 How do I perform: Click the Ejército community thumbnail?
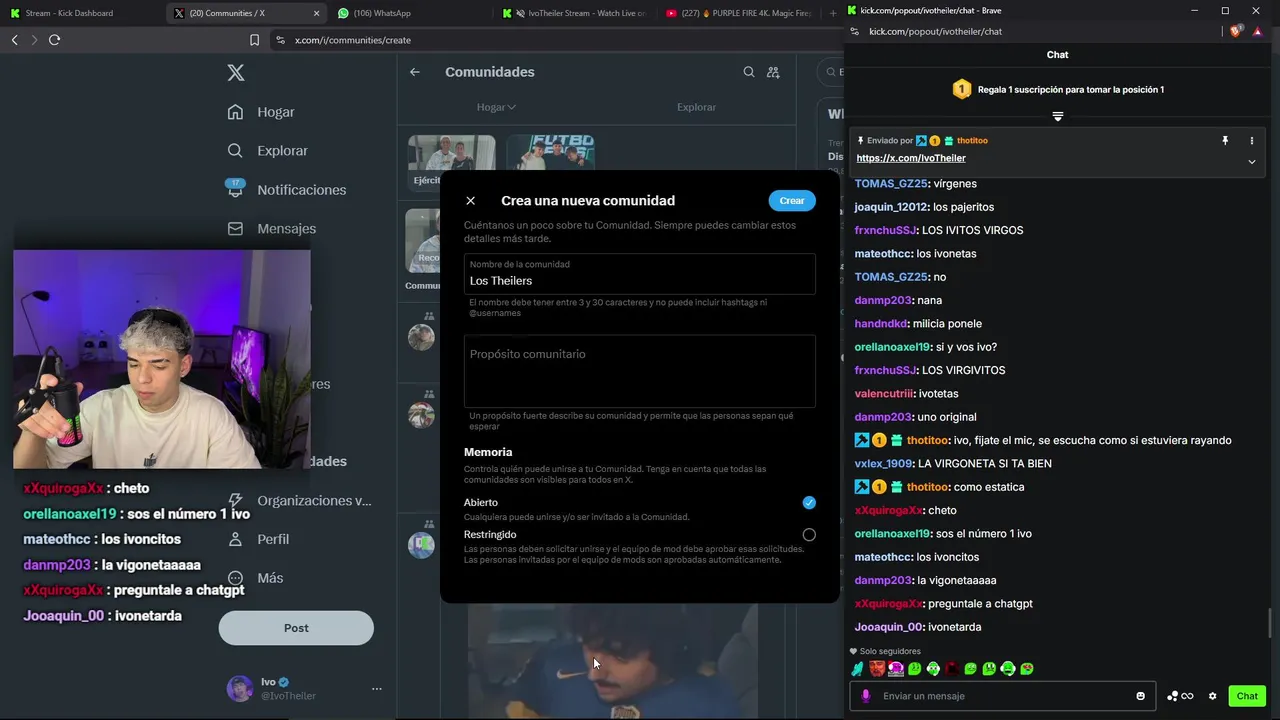[x=451, y=161]
